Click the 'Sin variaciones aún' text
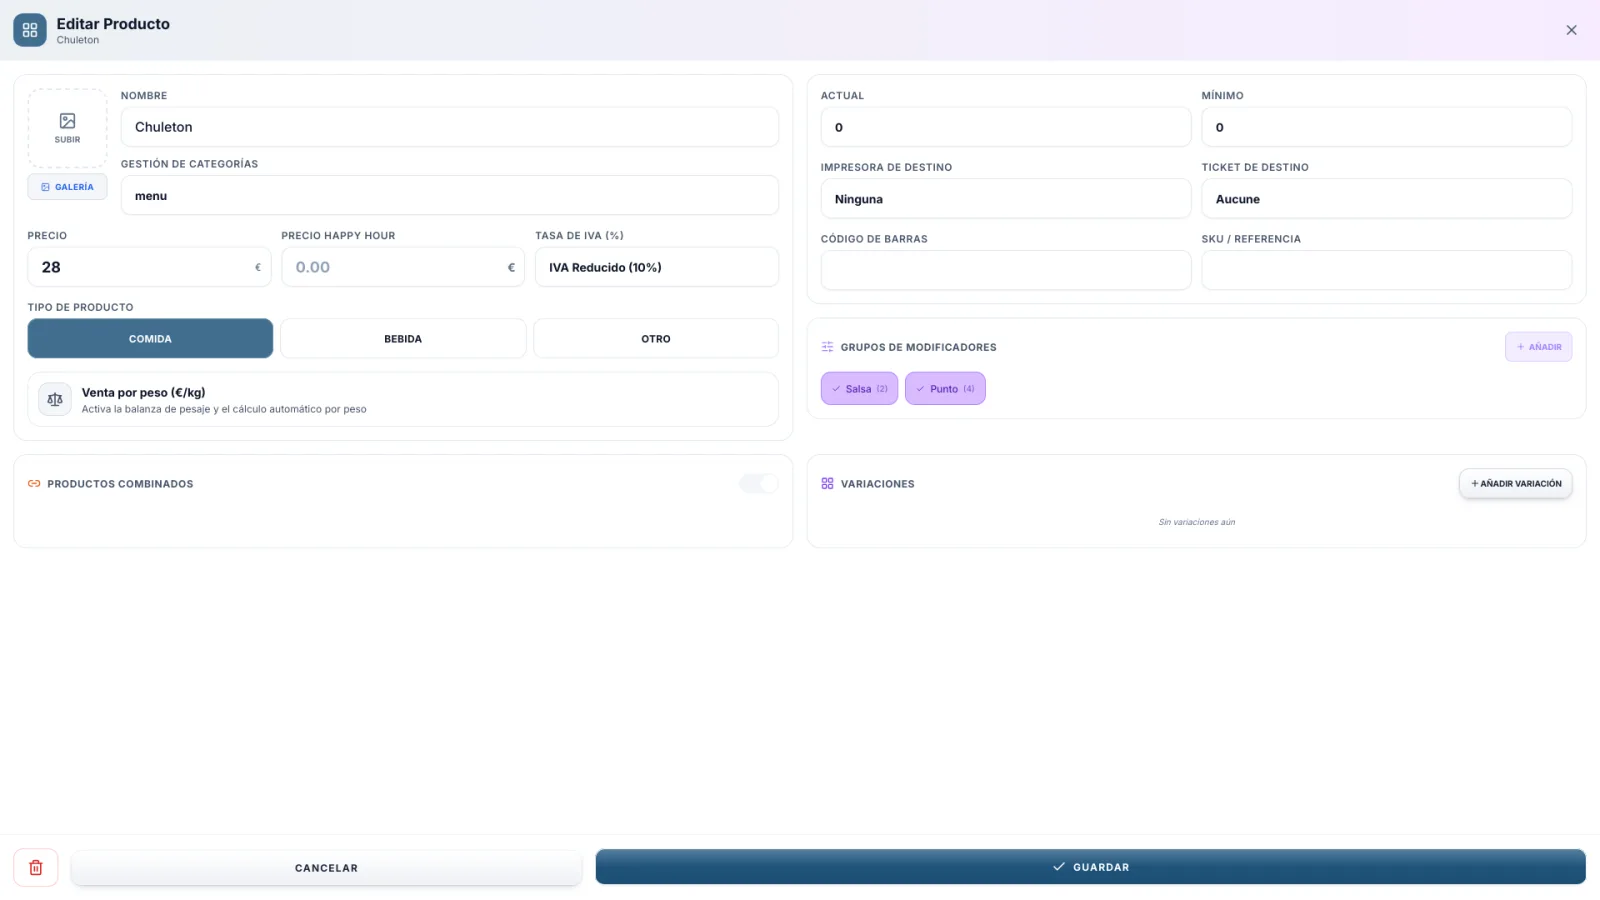The height and width of the screenshot is (900, 1600). (1196, 522)
